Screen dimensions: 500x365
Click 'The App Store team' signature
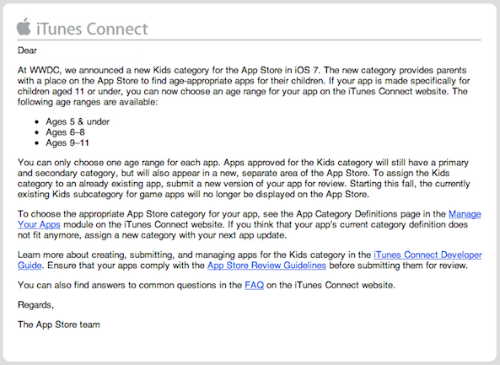pos(59,325)
